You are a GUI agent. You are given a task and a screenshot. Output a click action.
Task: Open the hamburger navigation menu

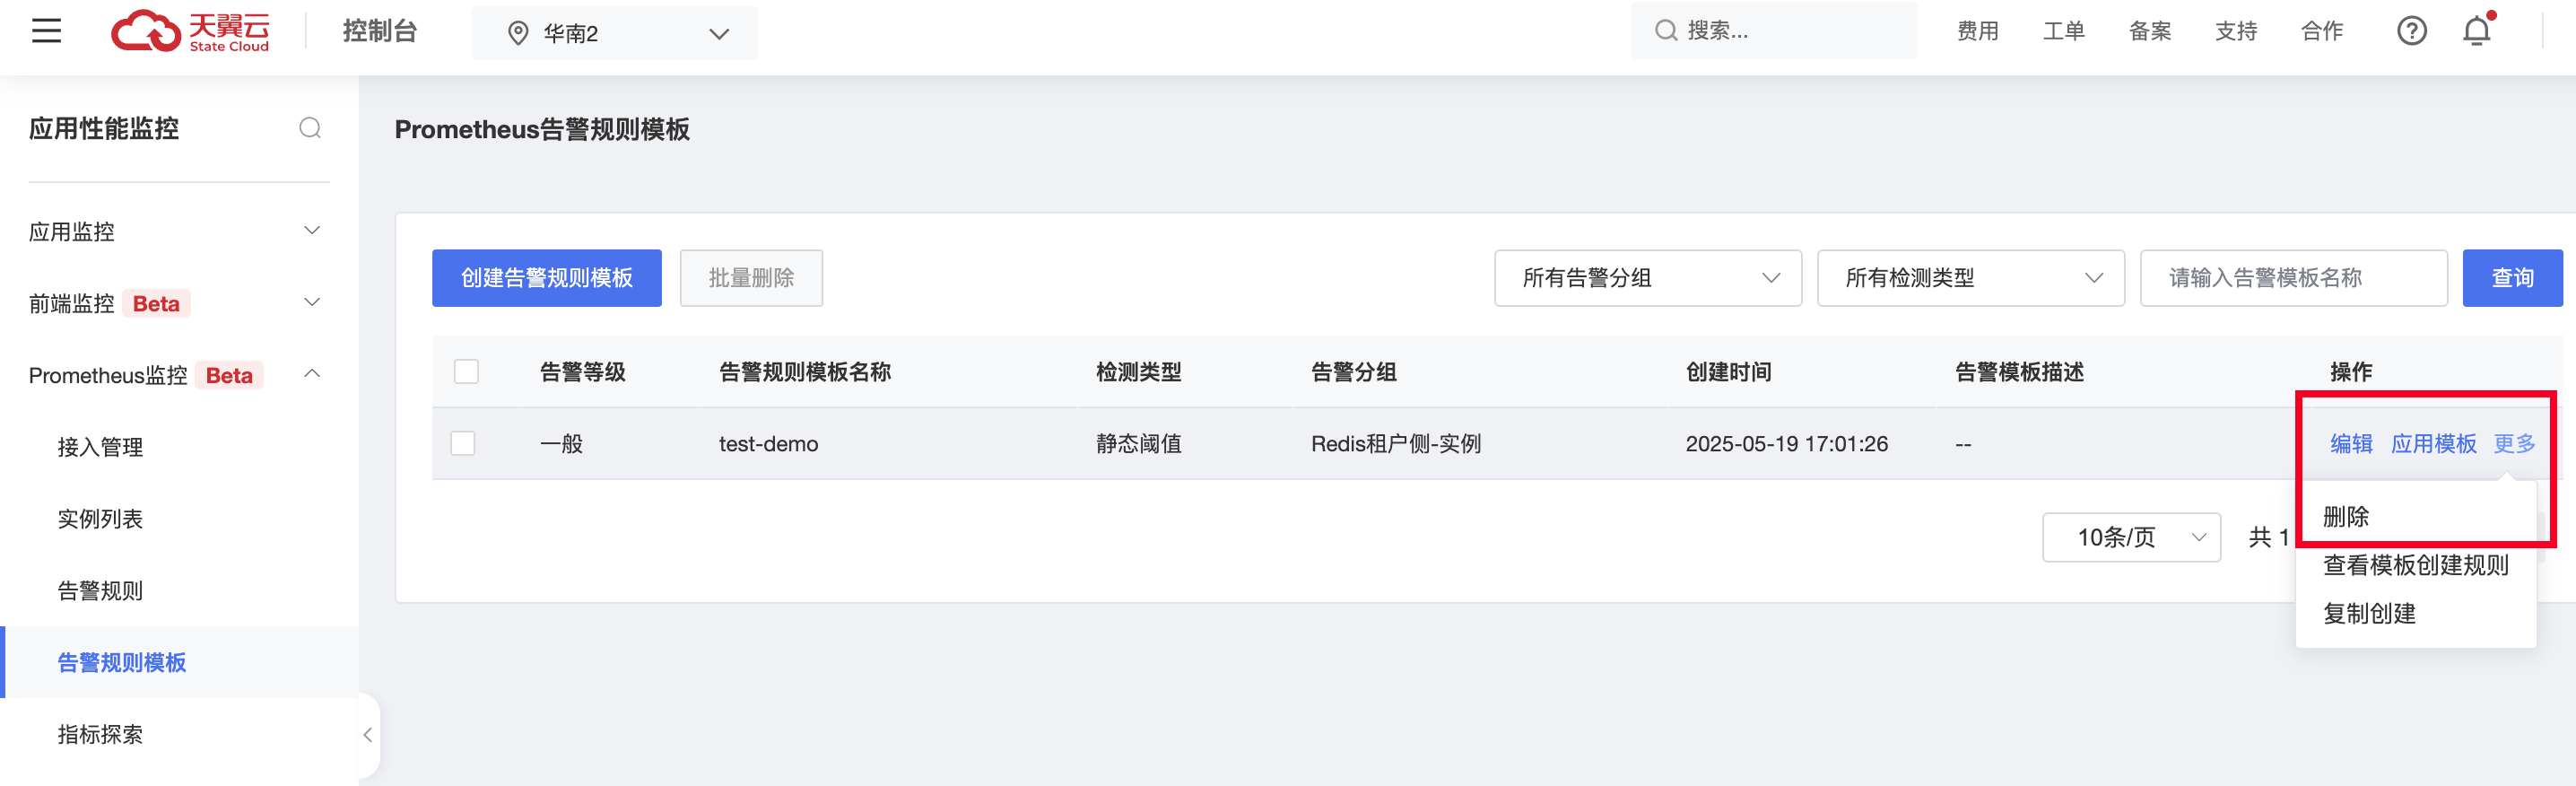(46, 31)
